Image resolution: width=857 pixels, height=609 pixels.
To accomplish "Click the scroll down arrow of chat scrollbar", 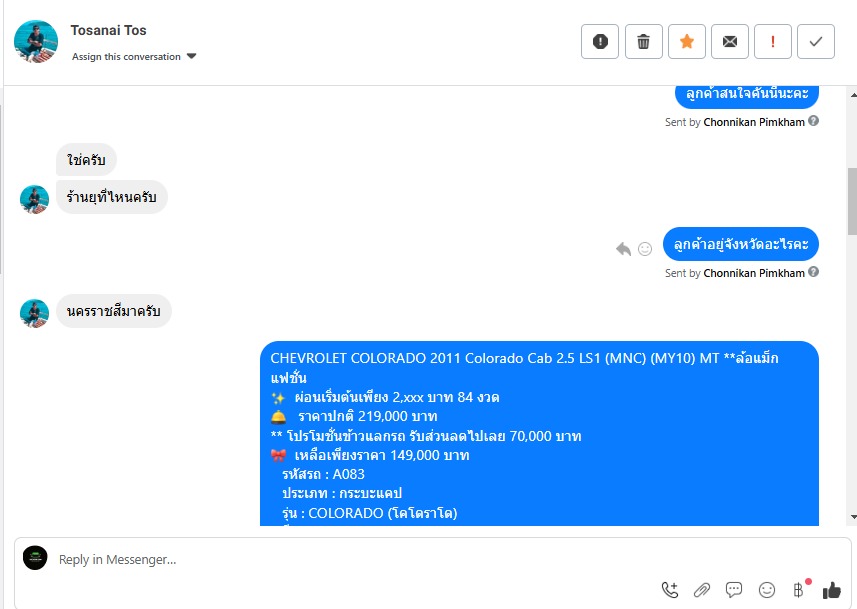I will [853, 517].
